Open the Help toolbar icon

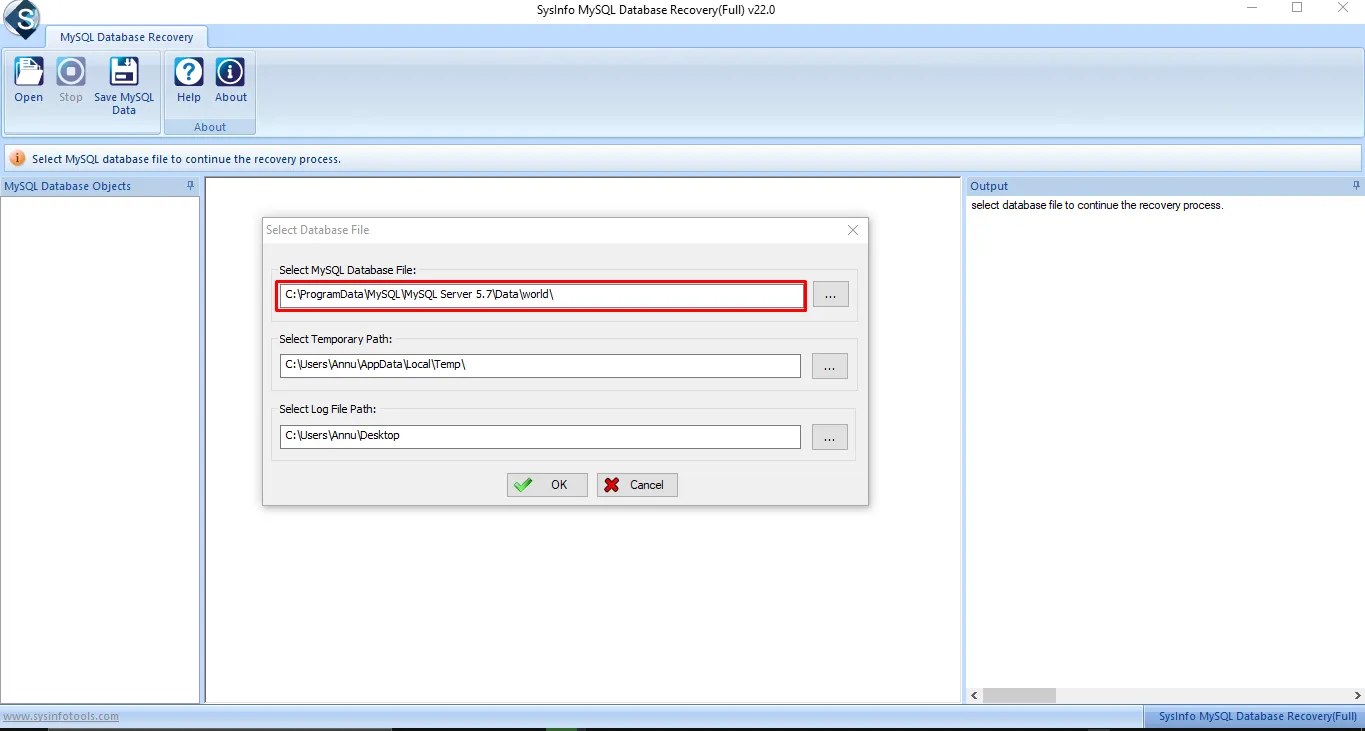pos(189,80)
